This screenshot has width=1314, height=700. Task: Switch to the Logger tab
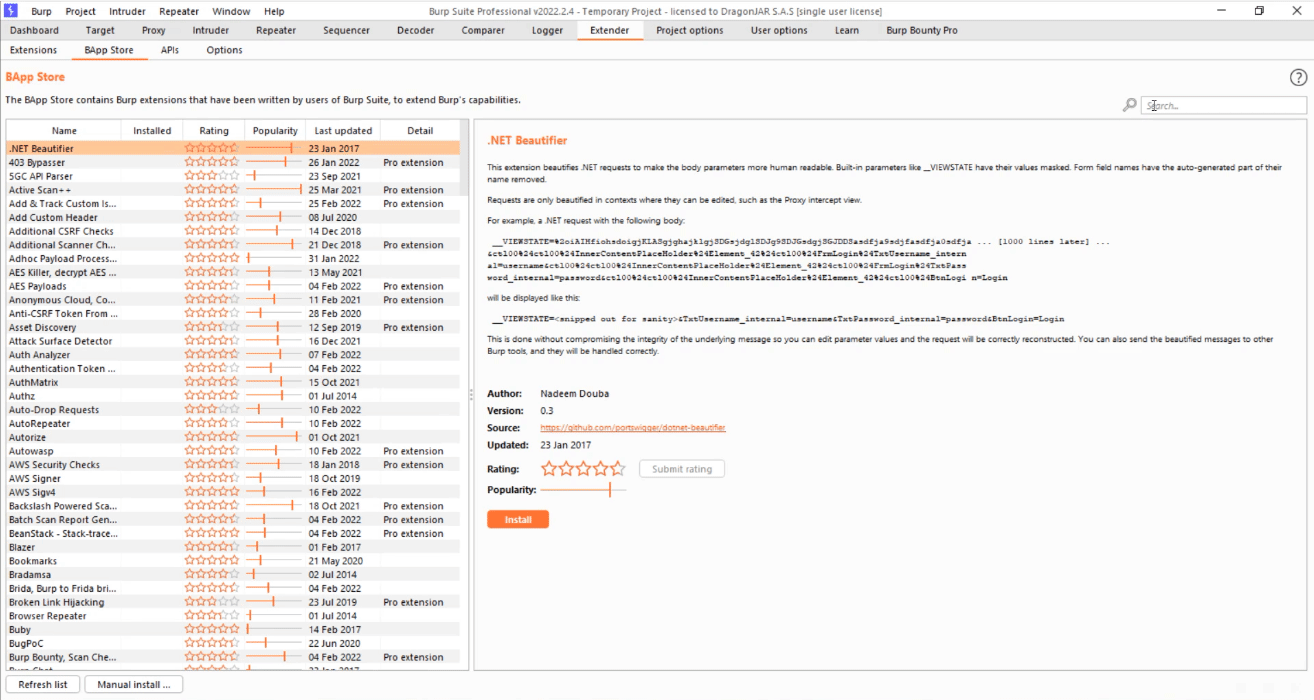547,30
